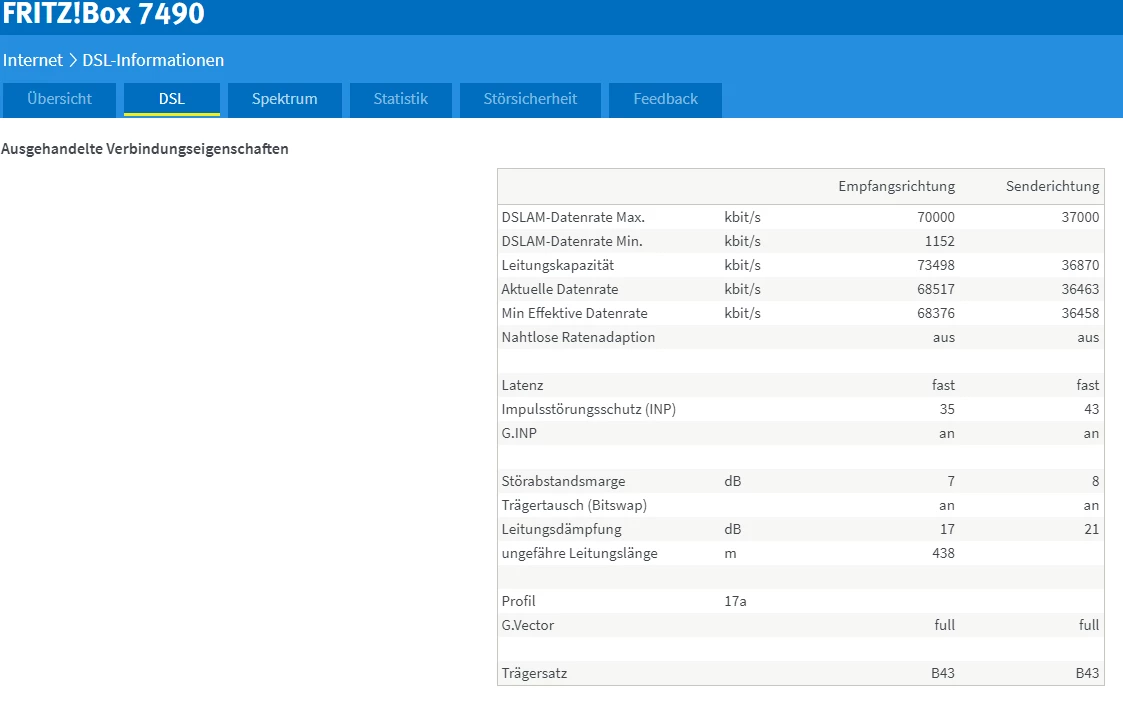Click the Ausgehandelte Verbindungseigenschaften heading
The image size is (1123, 714).
(145, 149)
